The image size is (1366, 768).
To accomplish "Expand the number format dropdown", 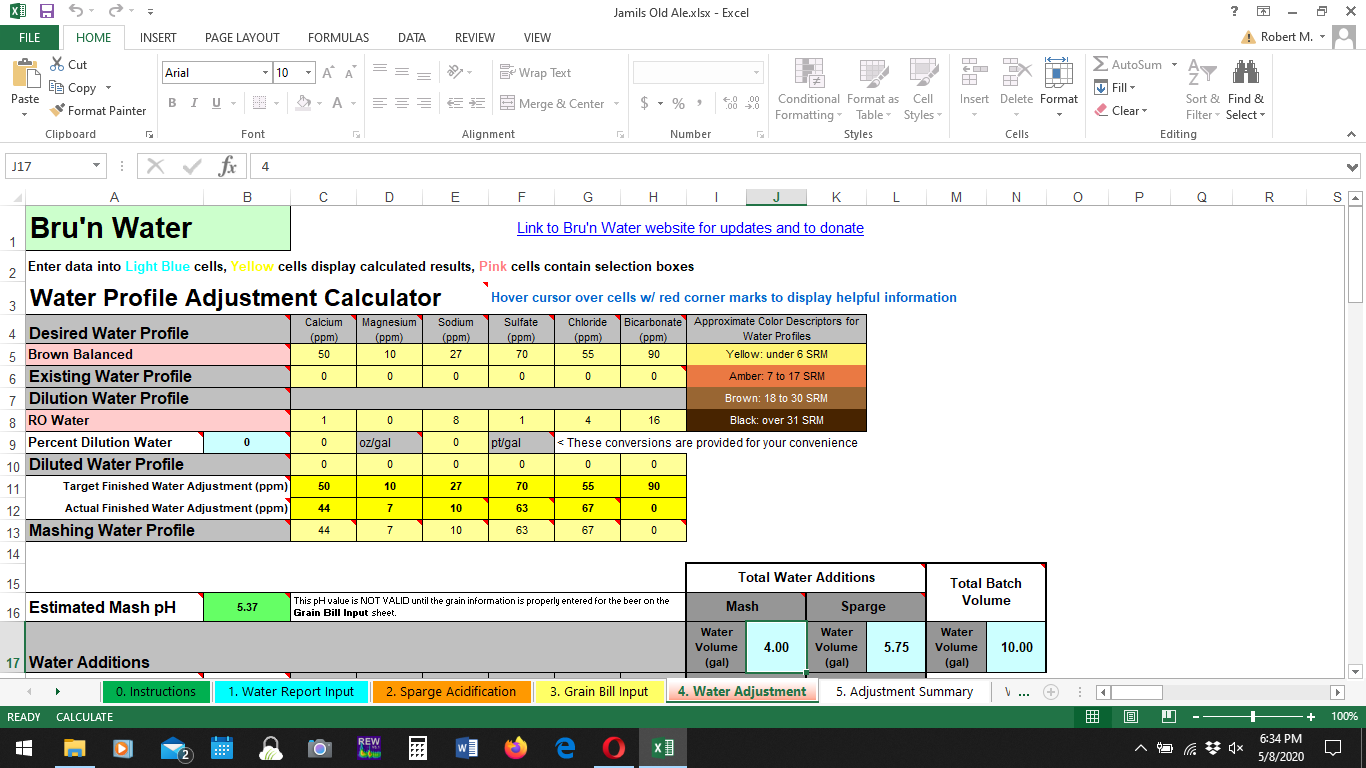I will coord(756,73).
